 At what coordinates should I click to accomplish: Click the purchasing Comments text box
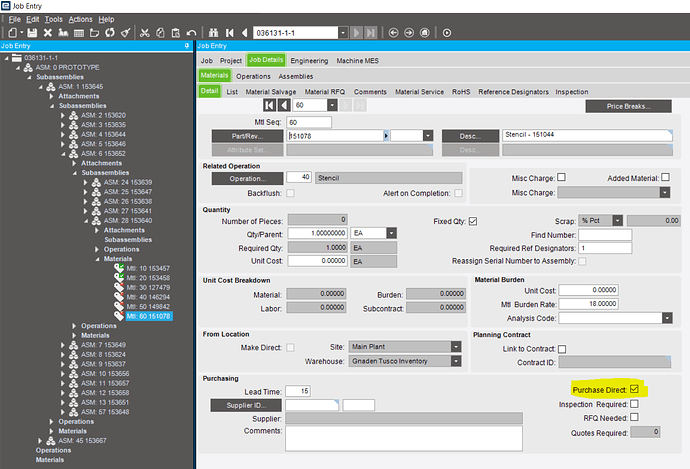[404, 438]
